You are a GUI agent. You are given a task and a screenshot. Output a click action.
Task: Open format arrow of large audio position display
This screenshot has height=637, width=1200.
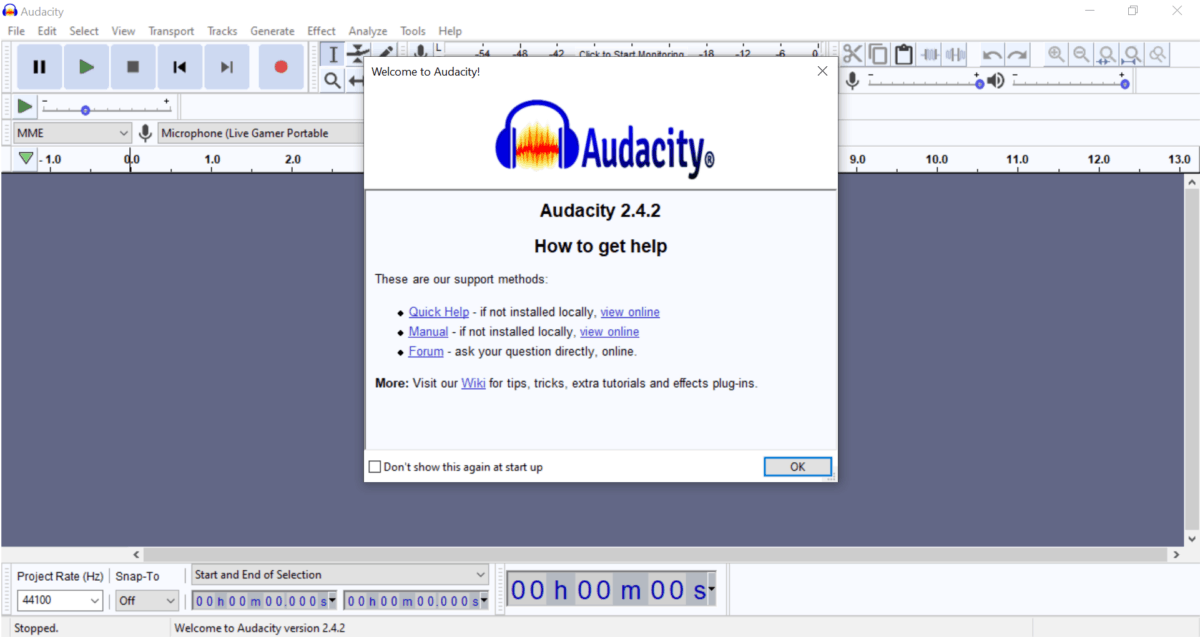[711, 591]
